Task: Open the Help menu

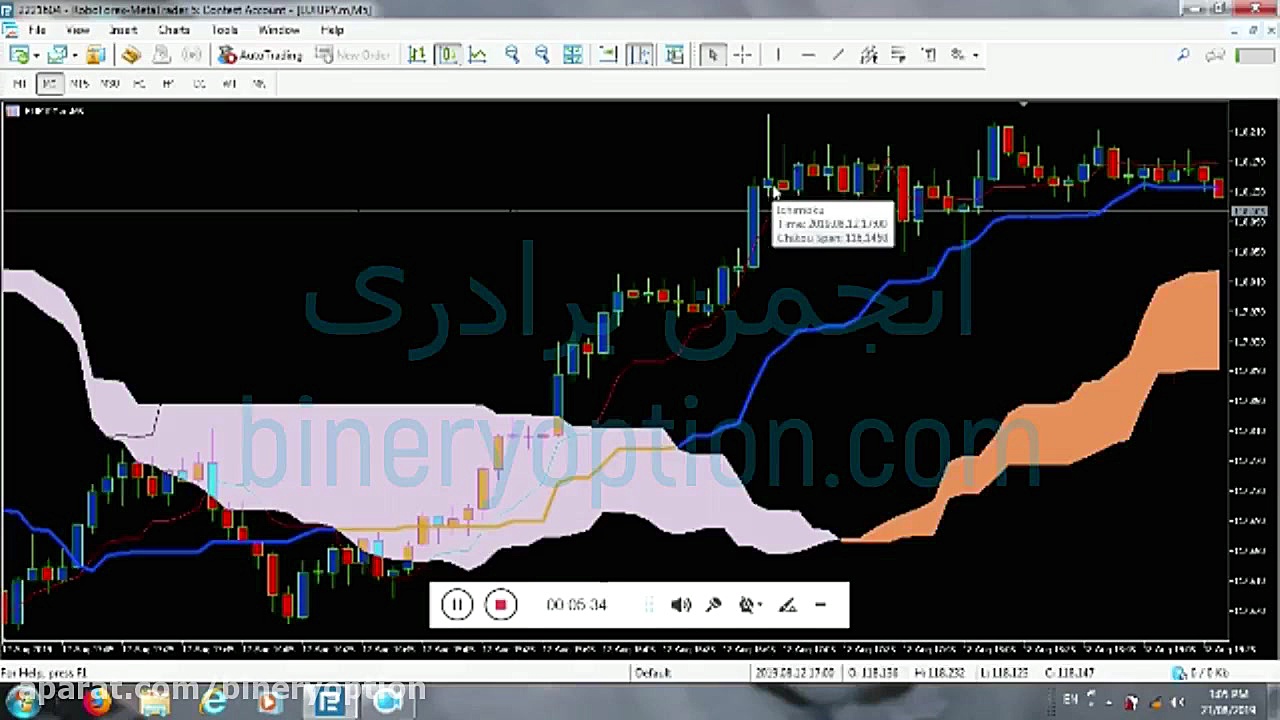Action: [332, 30]
